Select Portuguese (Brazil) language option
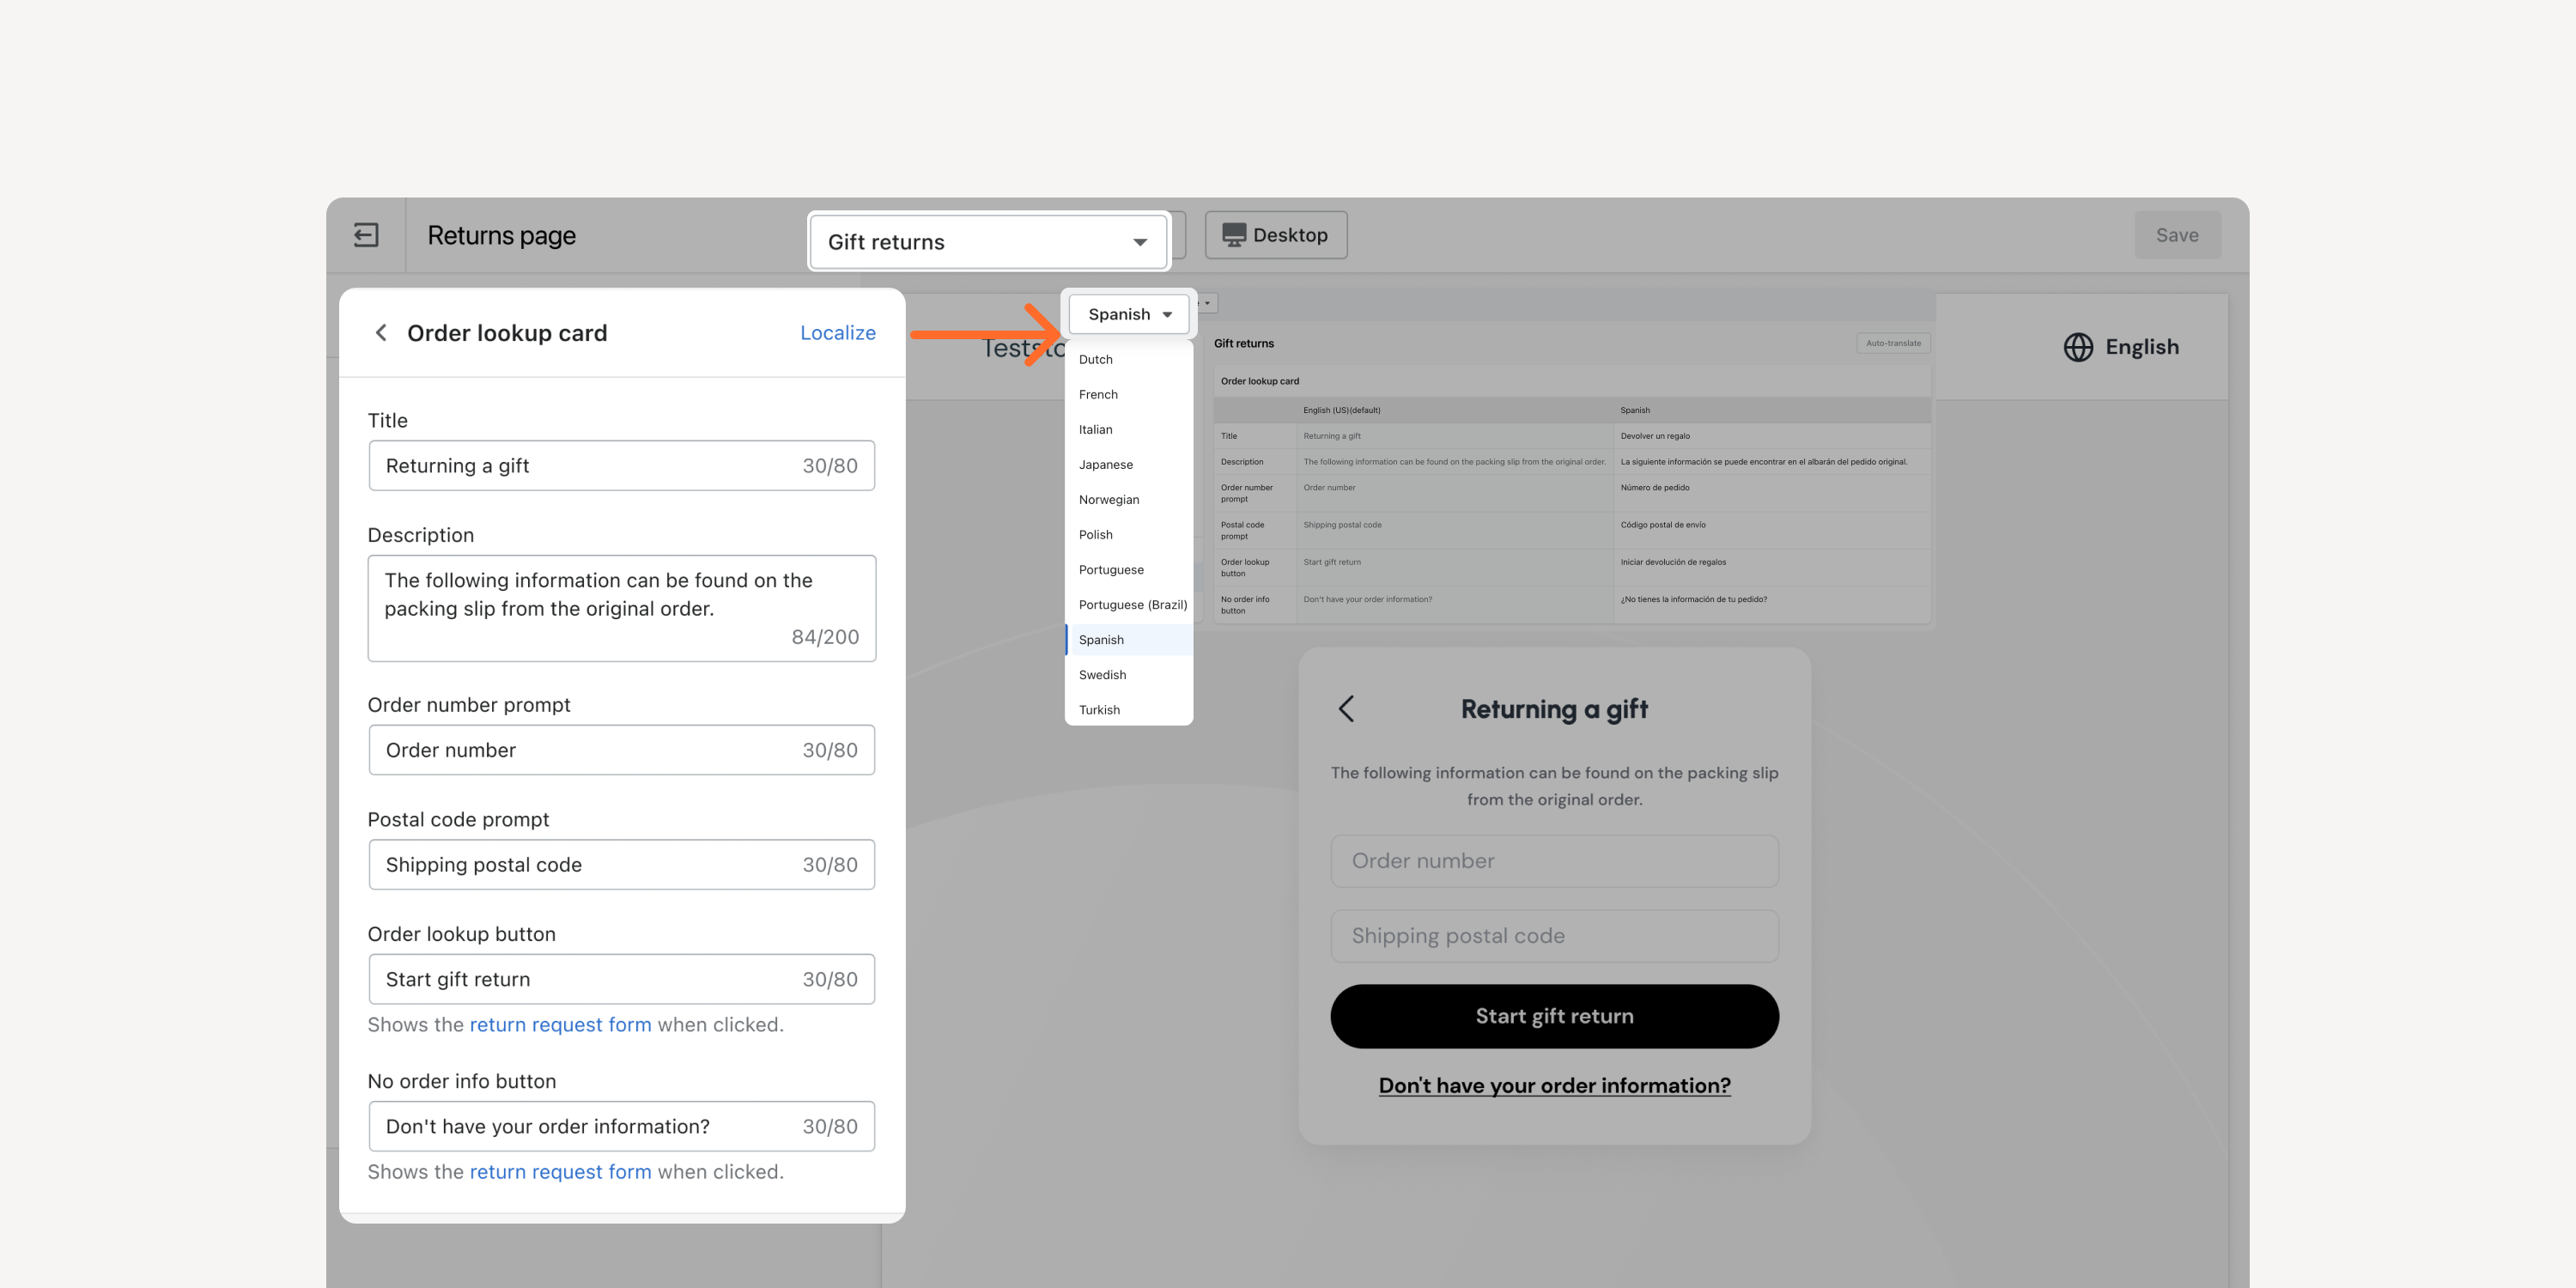This screenshot has height=1288, width=2576. tap(1129, 605)
